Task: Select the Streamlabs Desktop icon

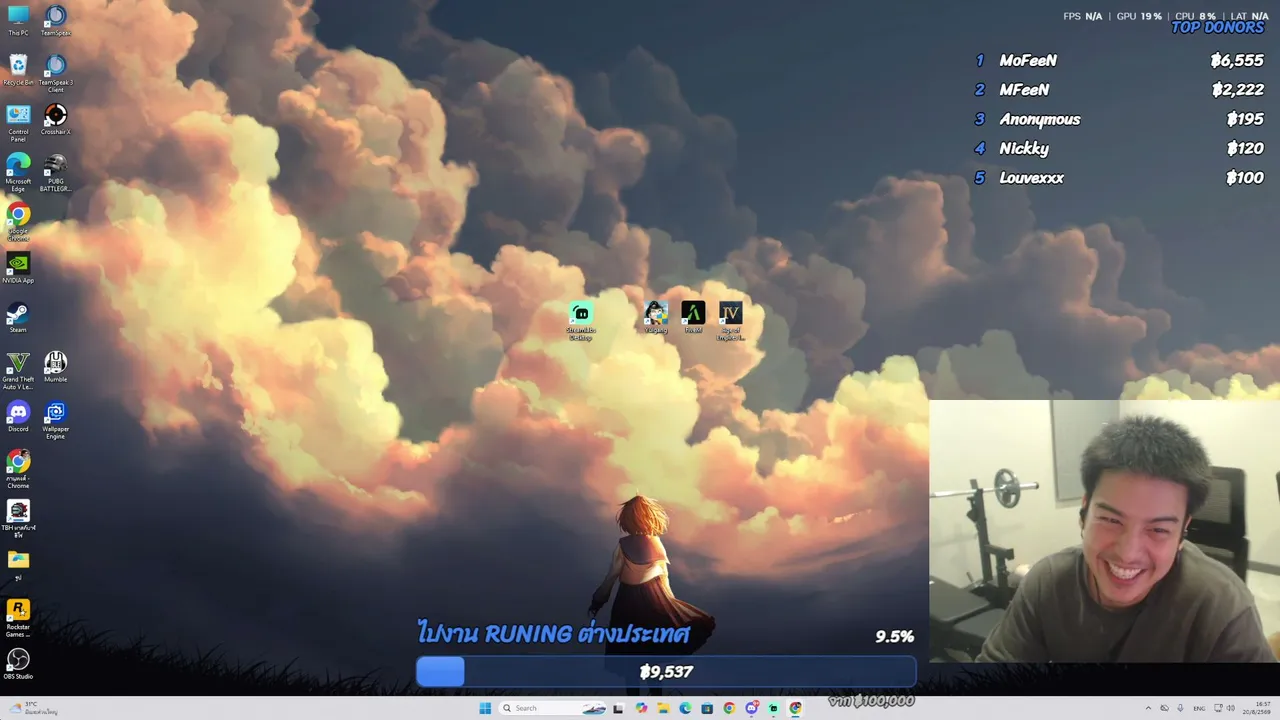Action: point(581,321)
